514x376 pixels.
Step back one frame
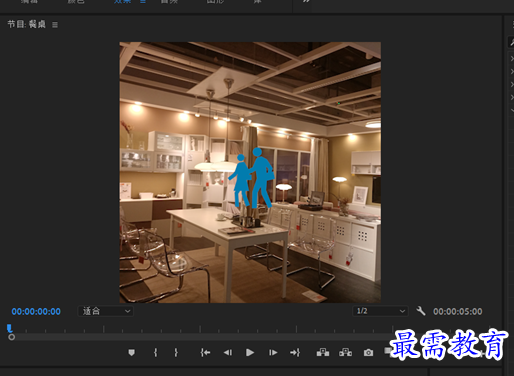[x=228, y=352]
